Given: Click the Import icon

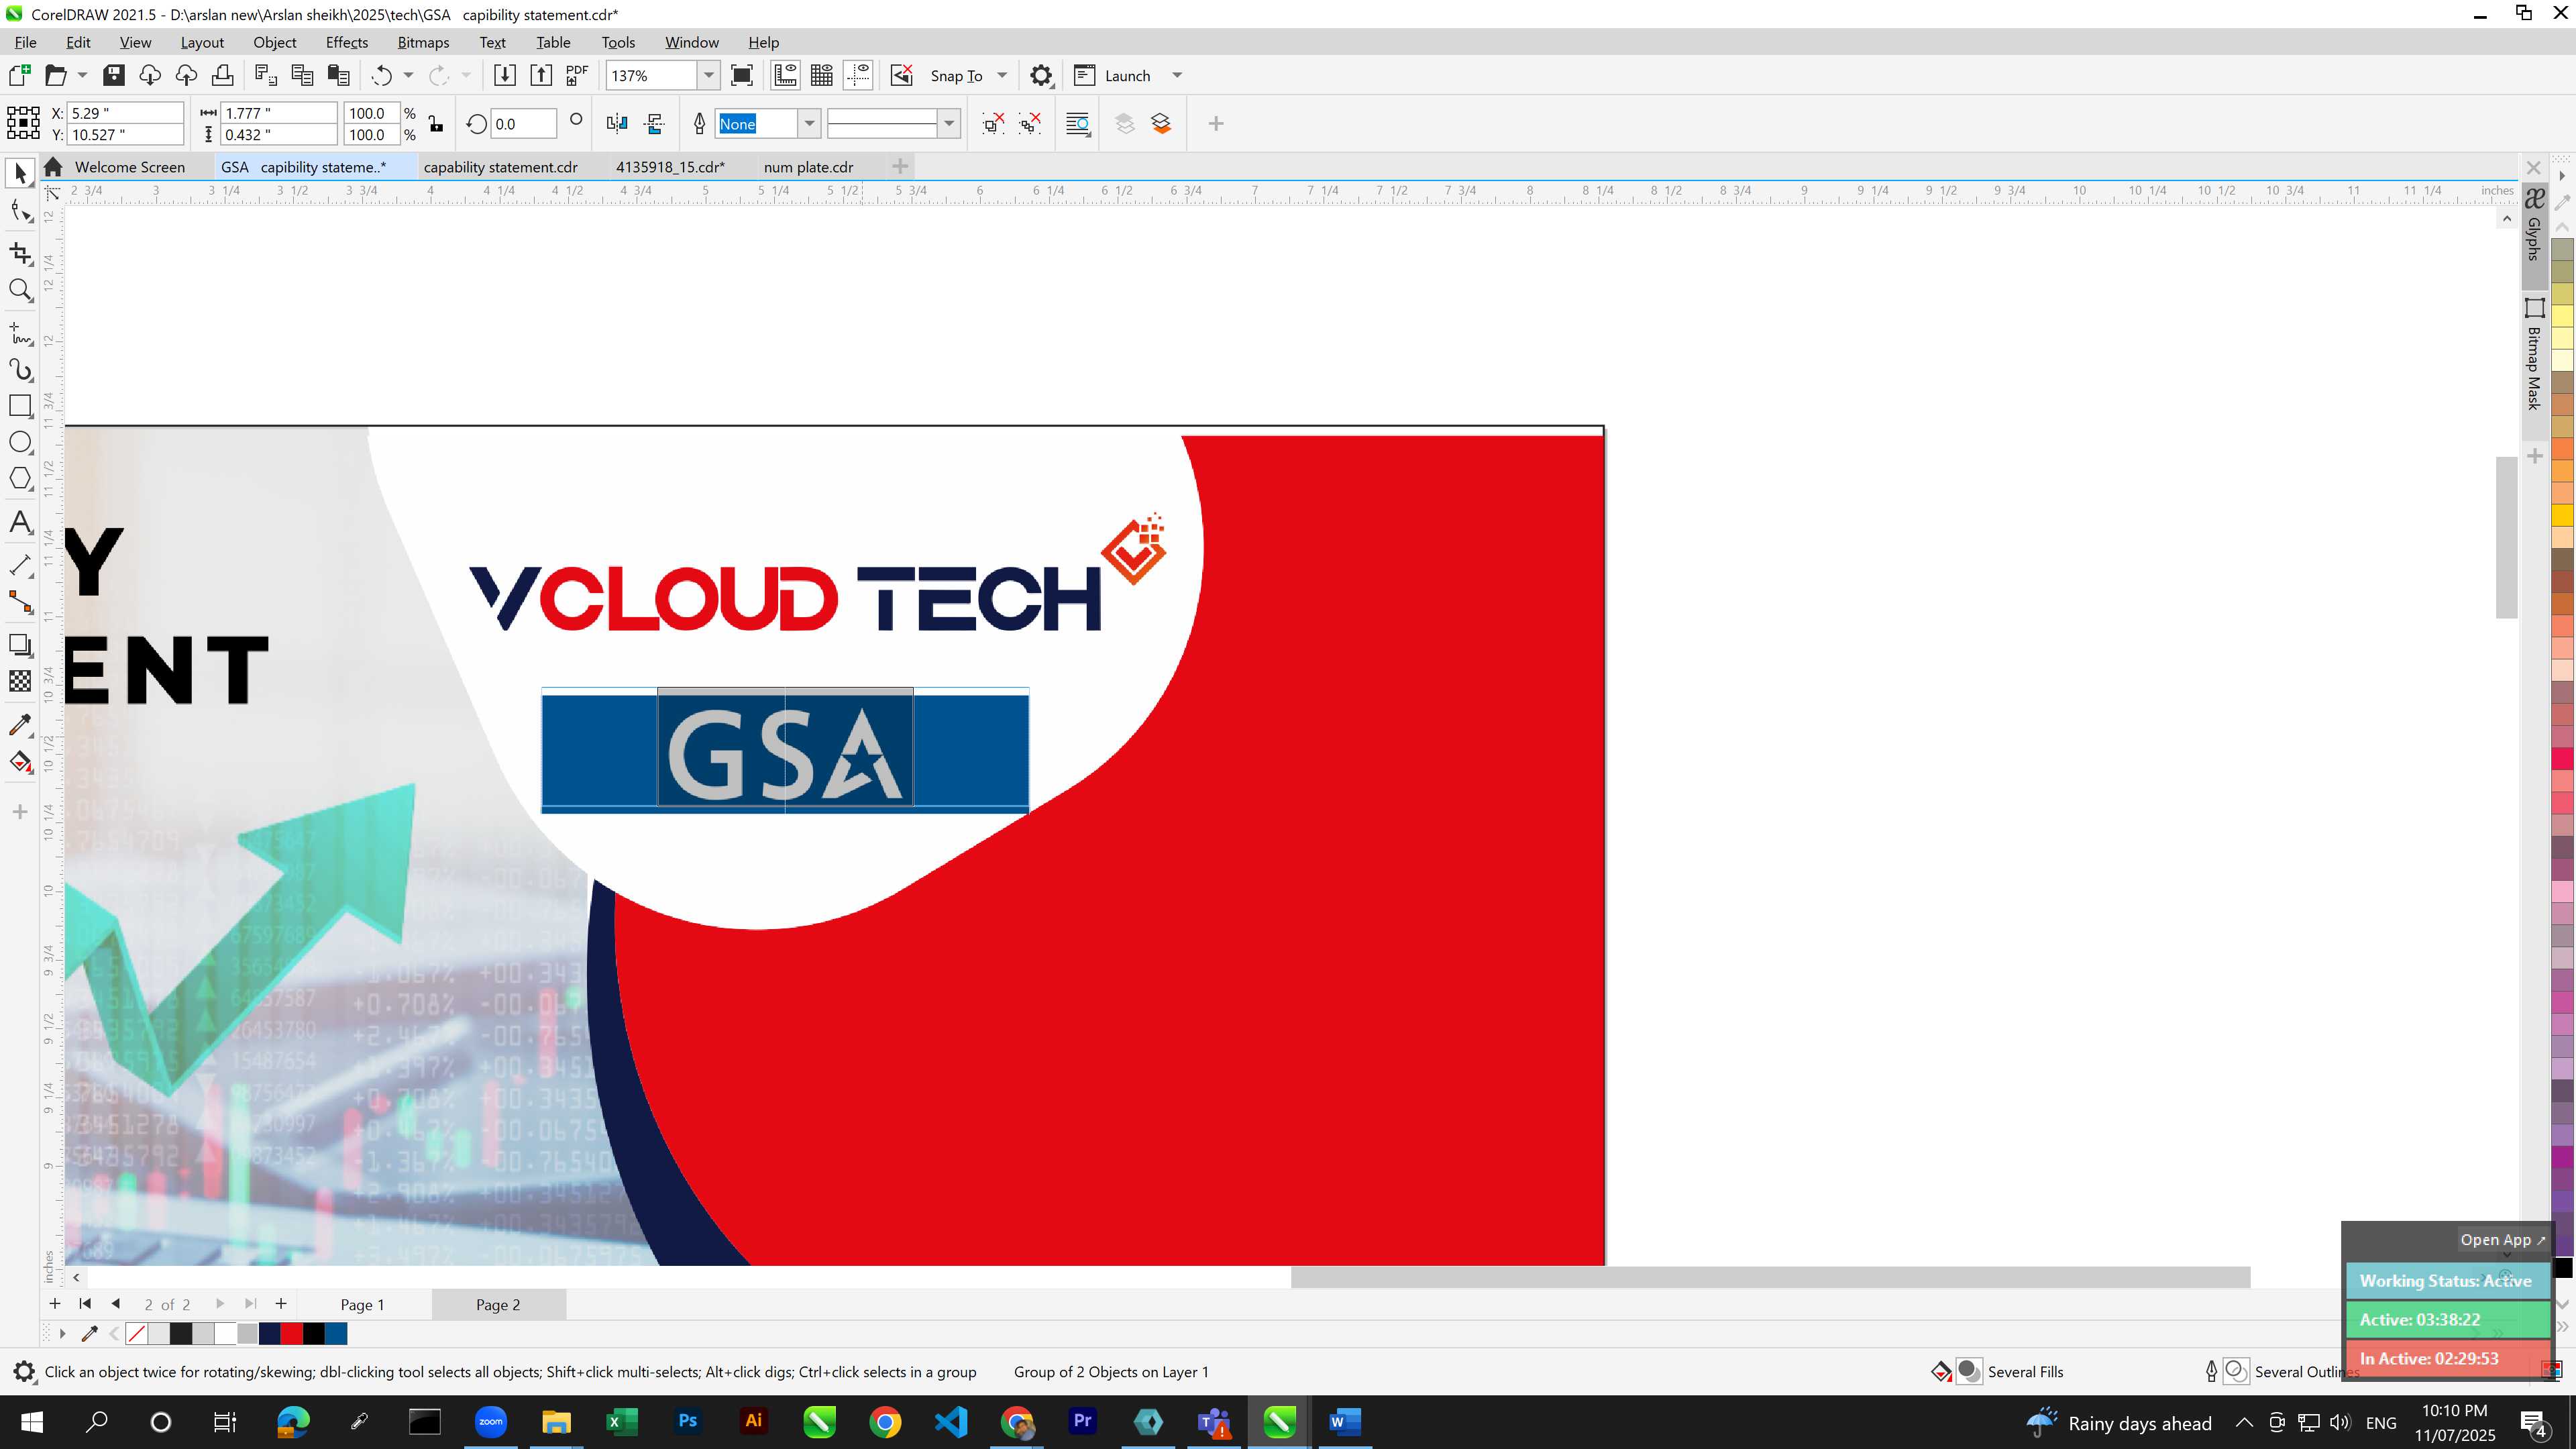Looking at the screenshot, I should [505, 75].
